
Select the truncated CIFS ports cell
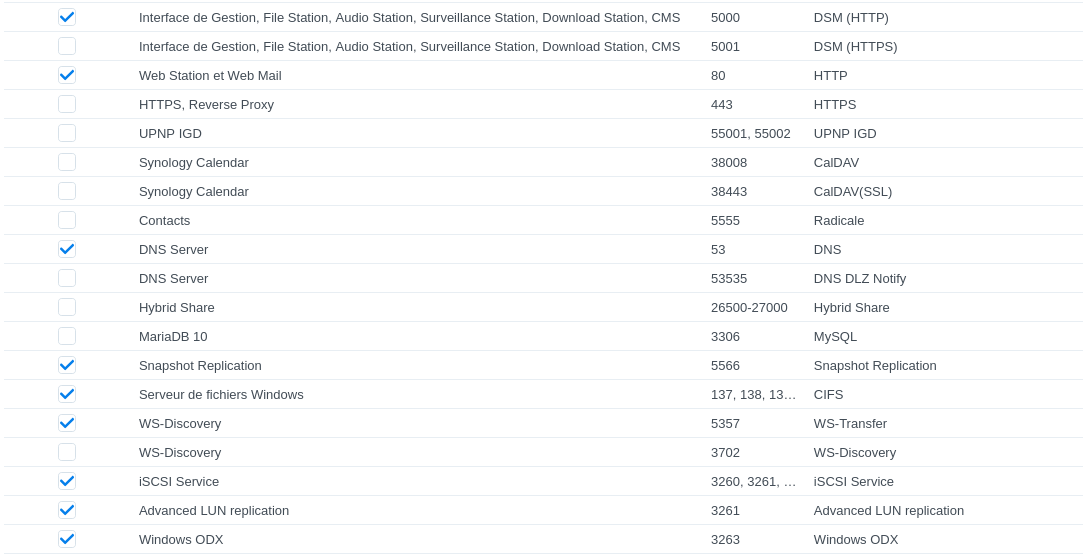(754, 395)
